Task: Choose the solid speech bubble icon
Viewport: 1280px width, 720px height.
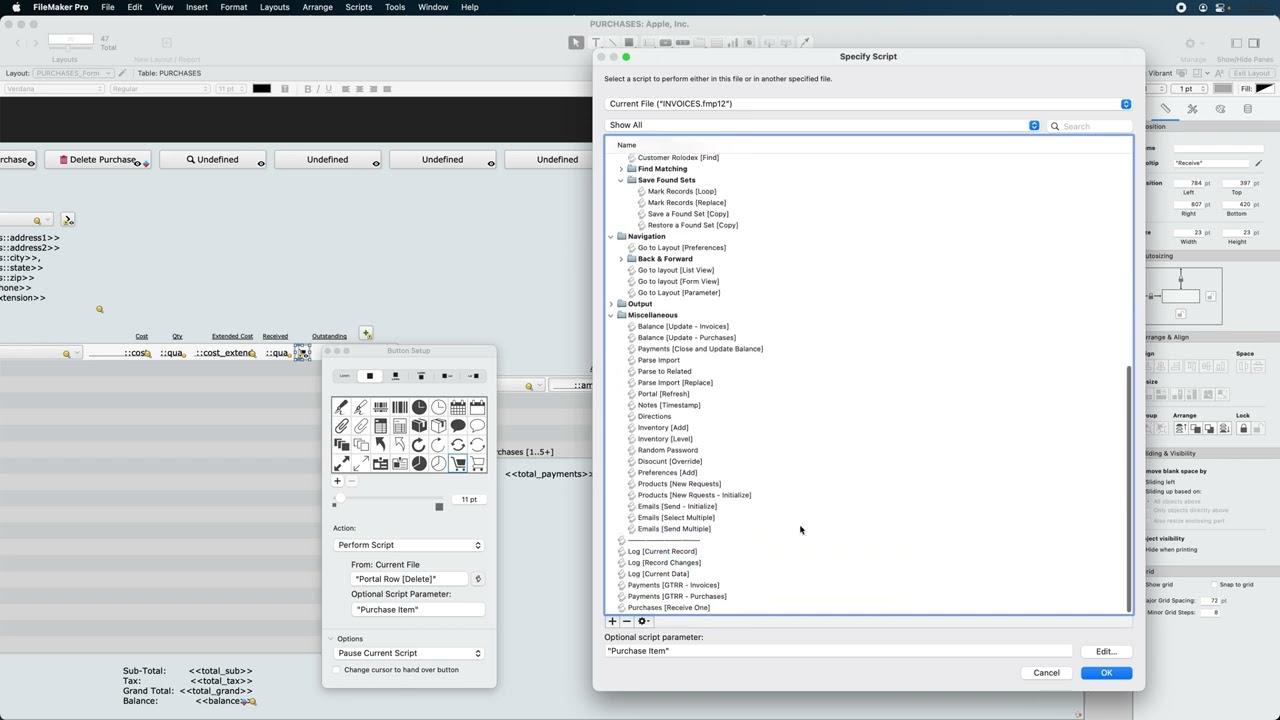Action: click(458, 426)
